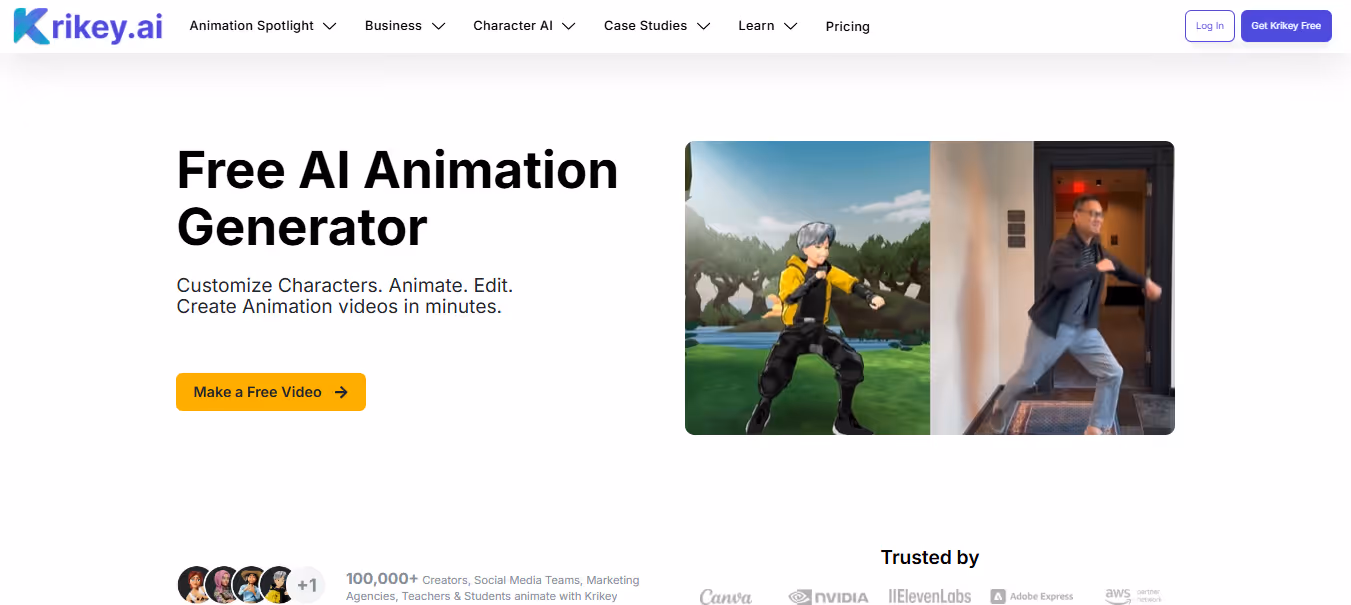Click the arrow in Make a Free Video
The width and height of the screenshot is (1351, 605).
[x=341, y=392]
